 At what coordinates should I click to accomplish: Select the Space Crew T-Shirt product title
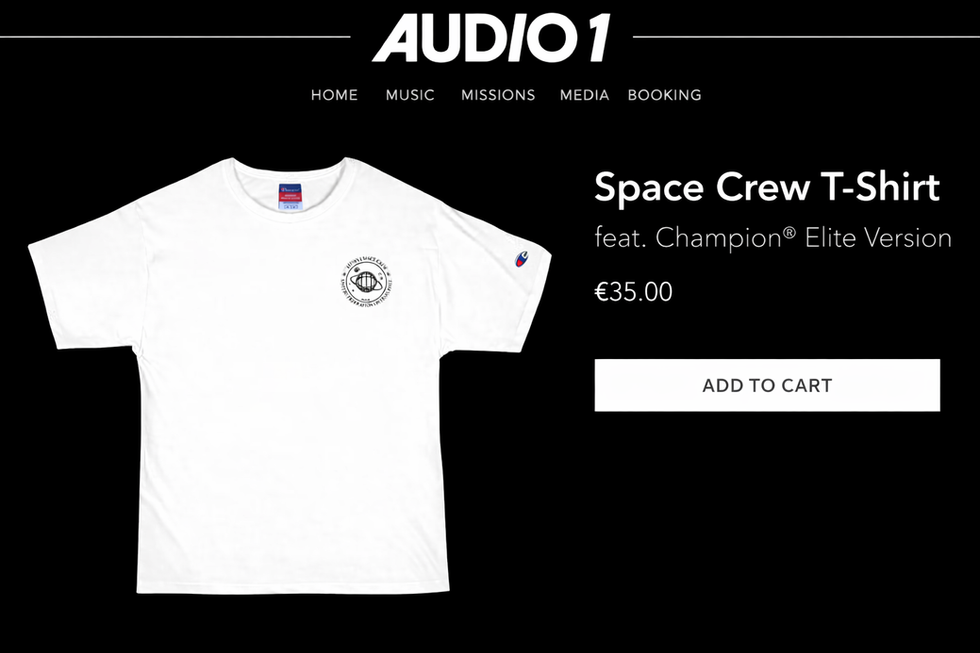[x=767, y=187]
